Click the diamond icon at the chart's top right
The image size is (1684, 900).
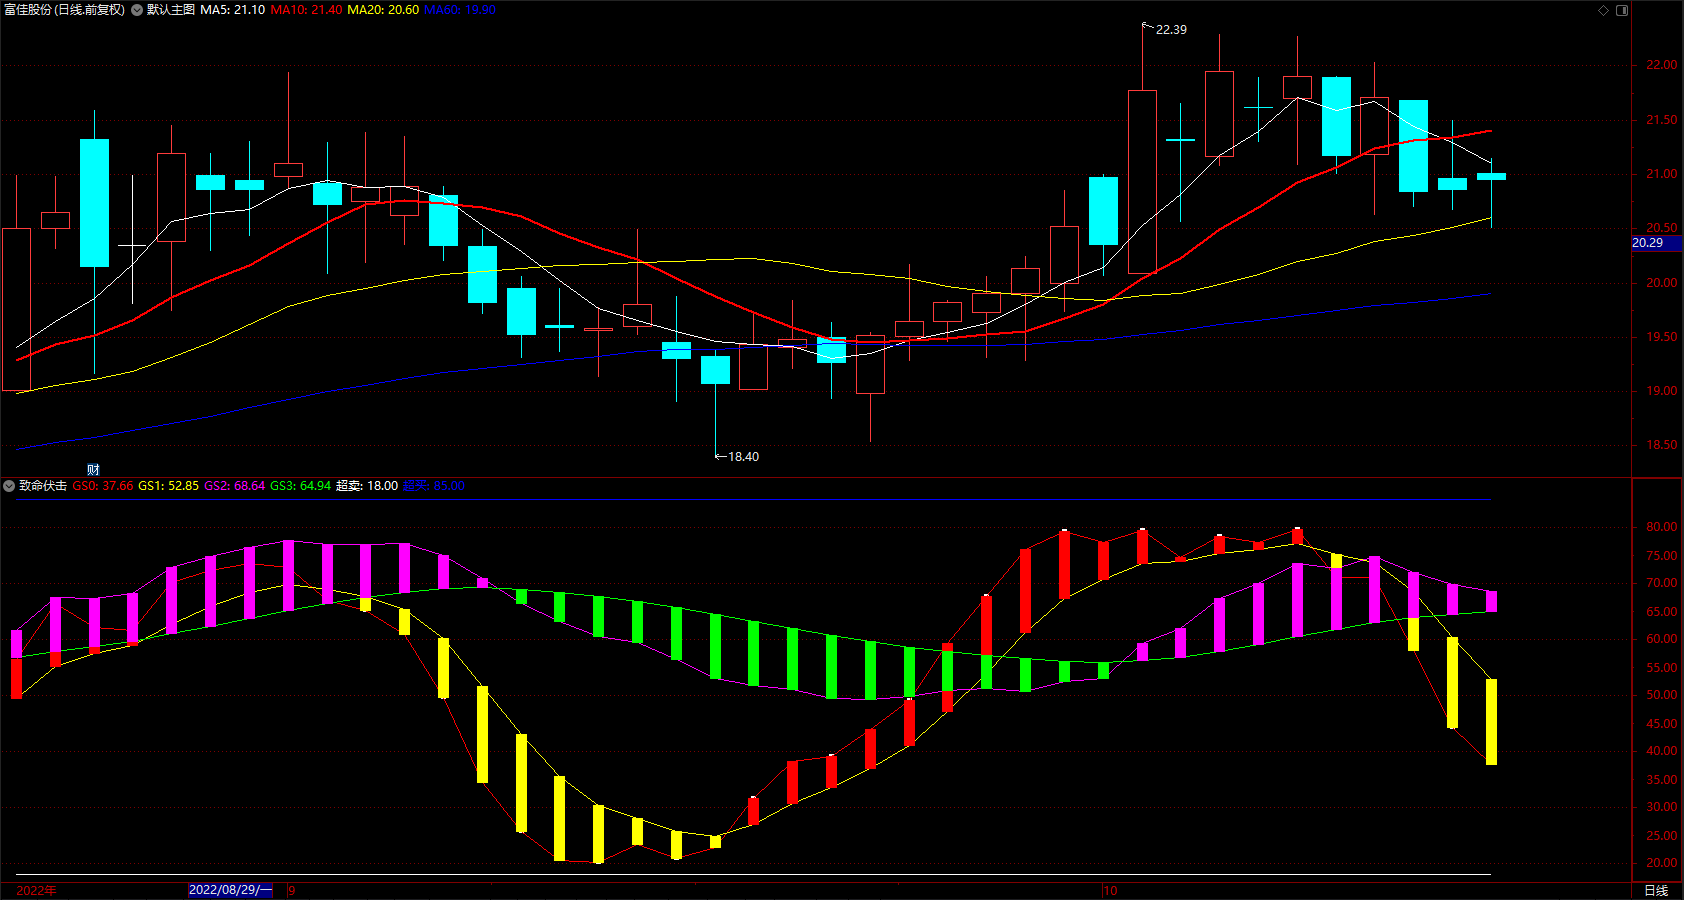(1603, 10)
